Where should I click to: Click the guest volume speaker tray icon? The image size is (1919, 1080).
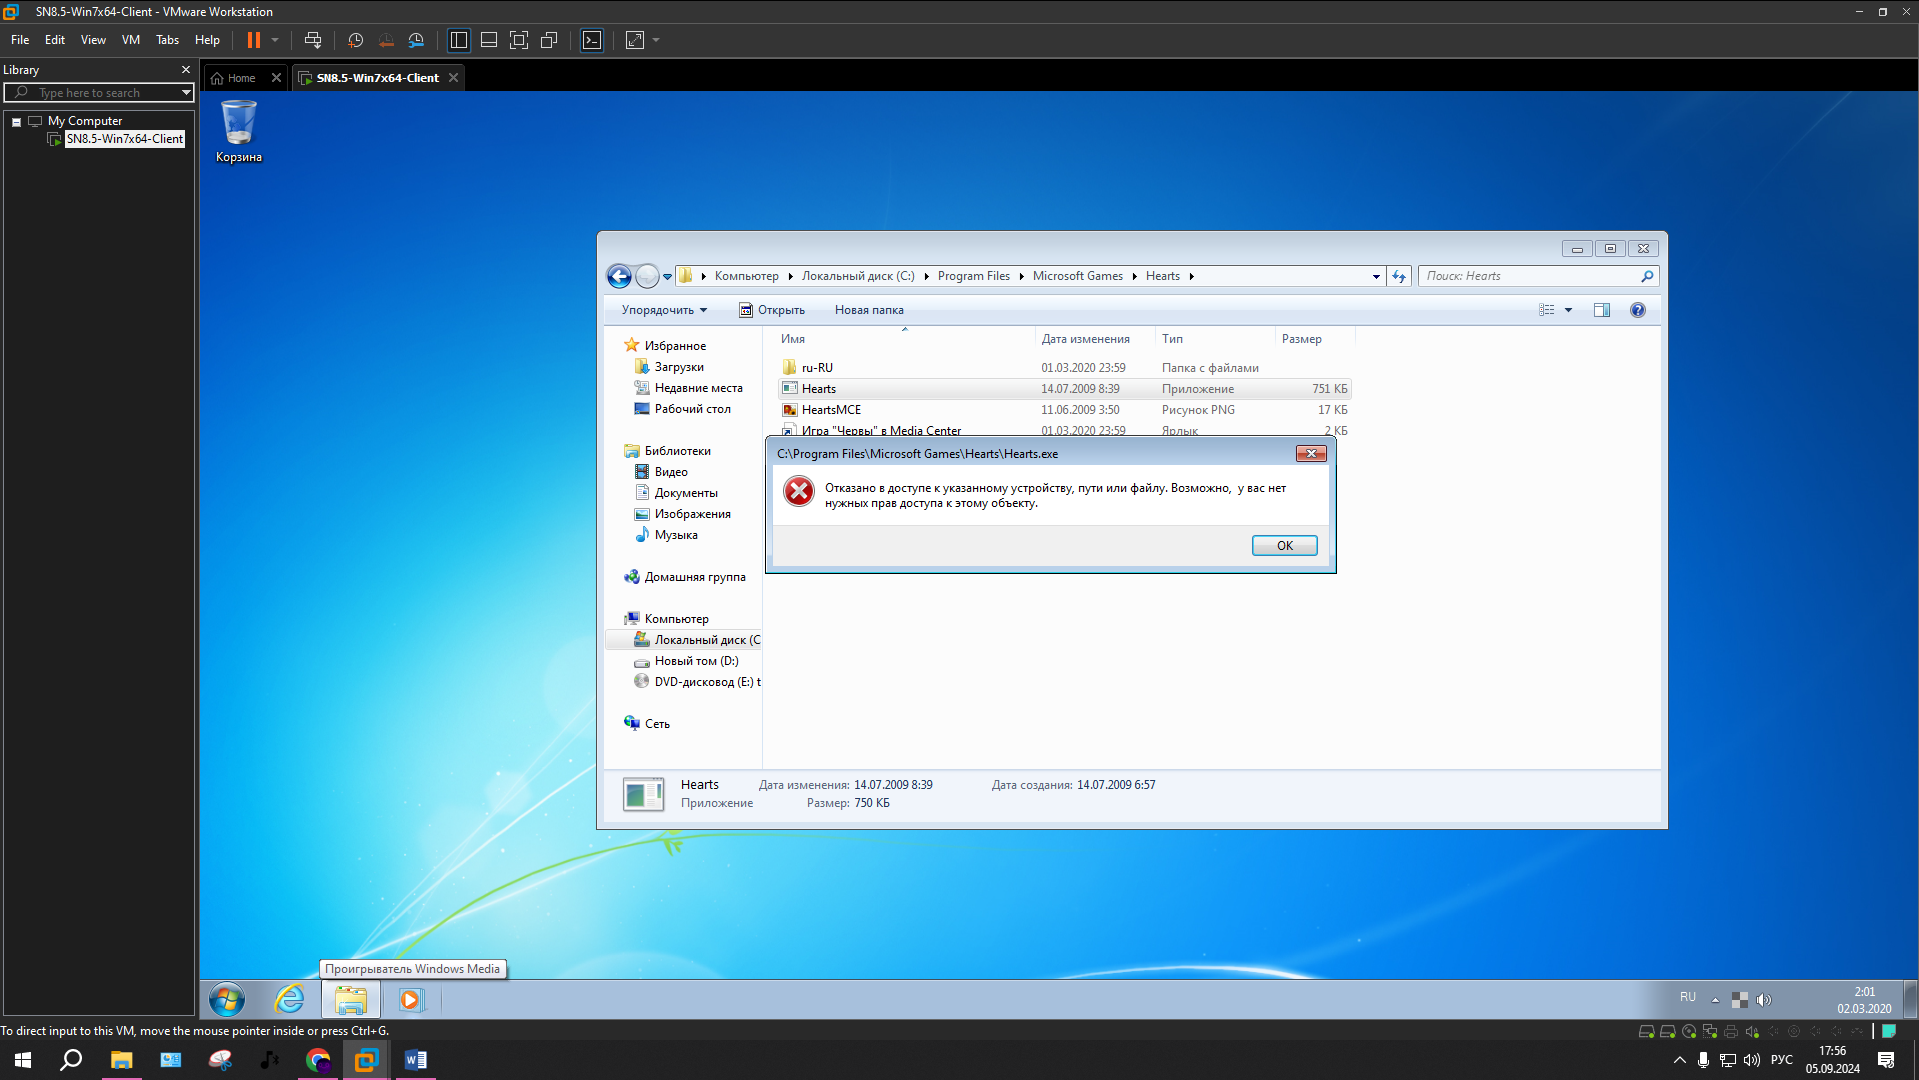coord(1764,999)
